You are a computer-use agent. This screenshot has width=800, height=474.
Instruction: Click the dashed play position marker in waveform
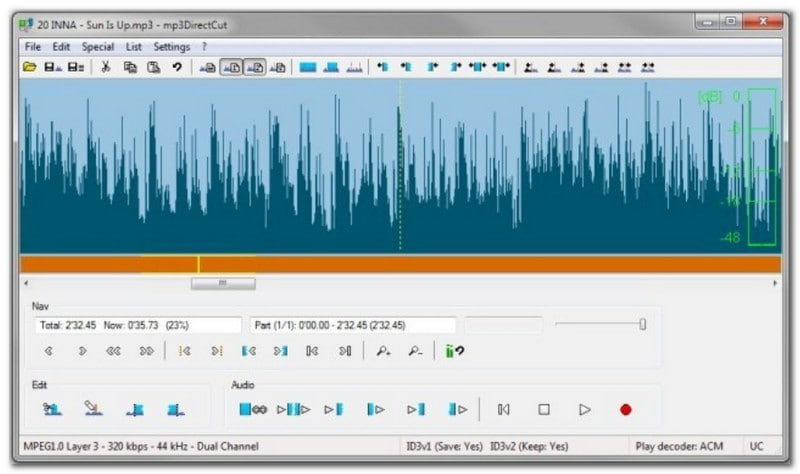click(x=400, y=168)
